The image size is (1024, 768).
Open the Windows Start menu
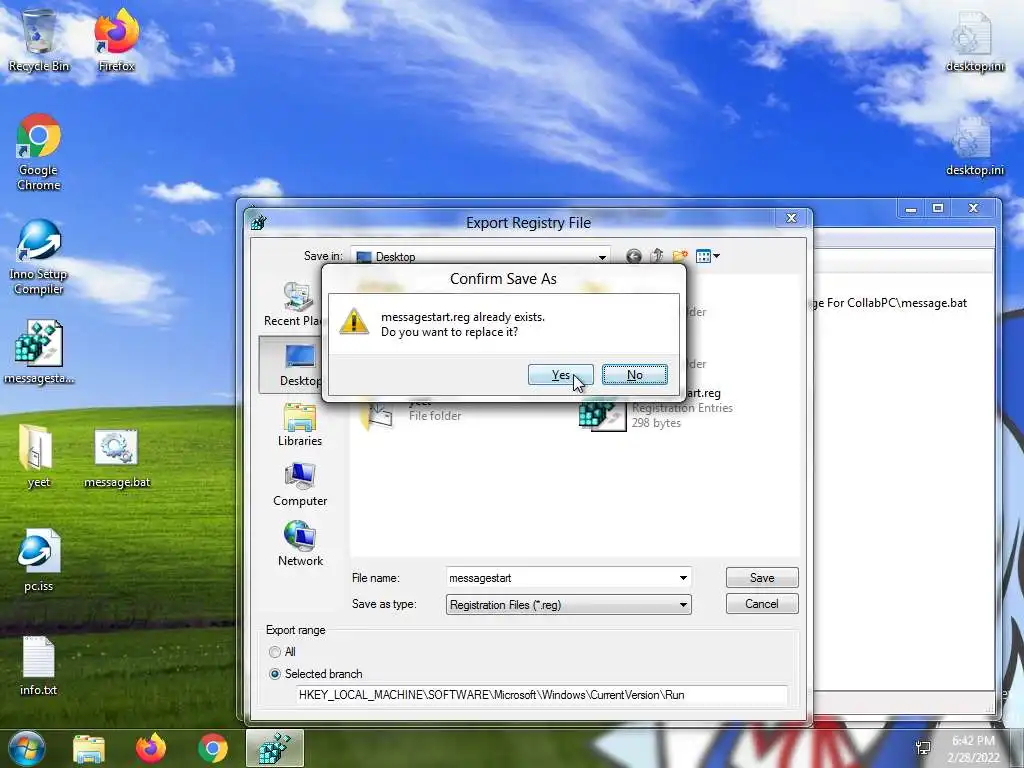(x=27, y=748)
